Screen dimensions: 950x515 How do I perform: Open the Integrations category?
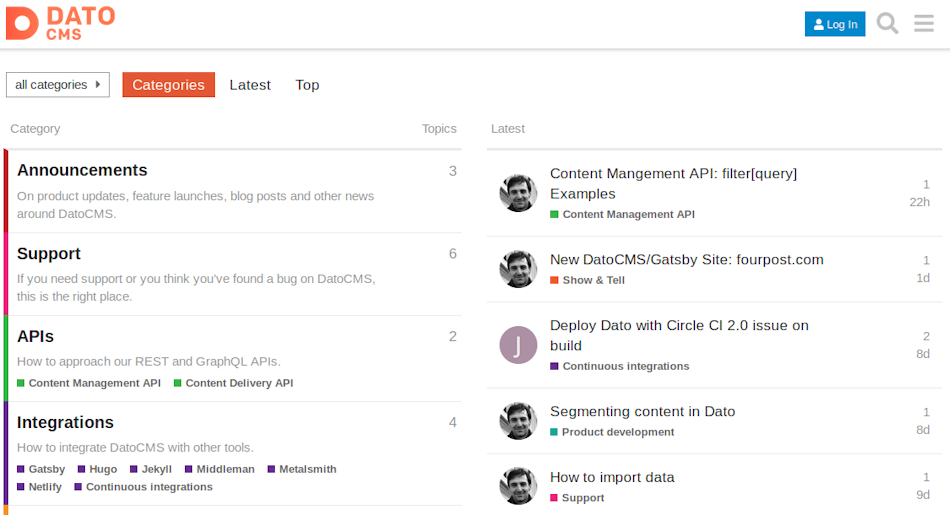point(65,422)
